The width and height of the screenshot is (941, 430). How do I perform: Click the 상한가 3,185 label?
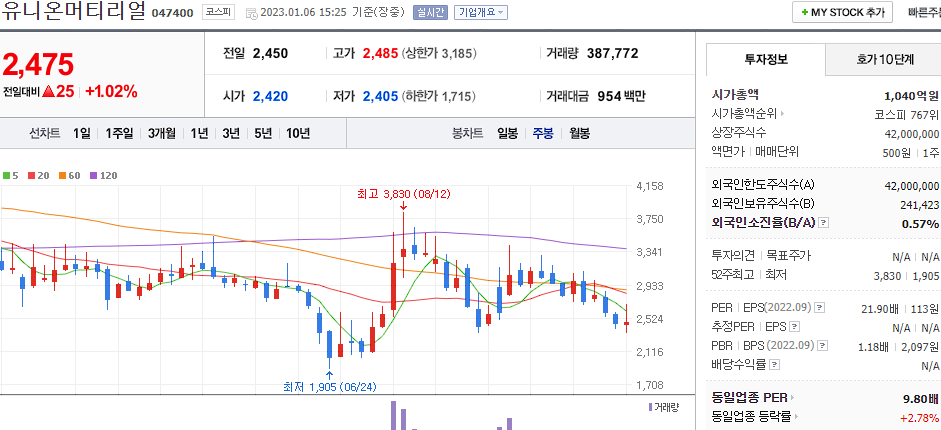(439, 53)
